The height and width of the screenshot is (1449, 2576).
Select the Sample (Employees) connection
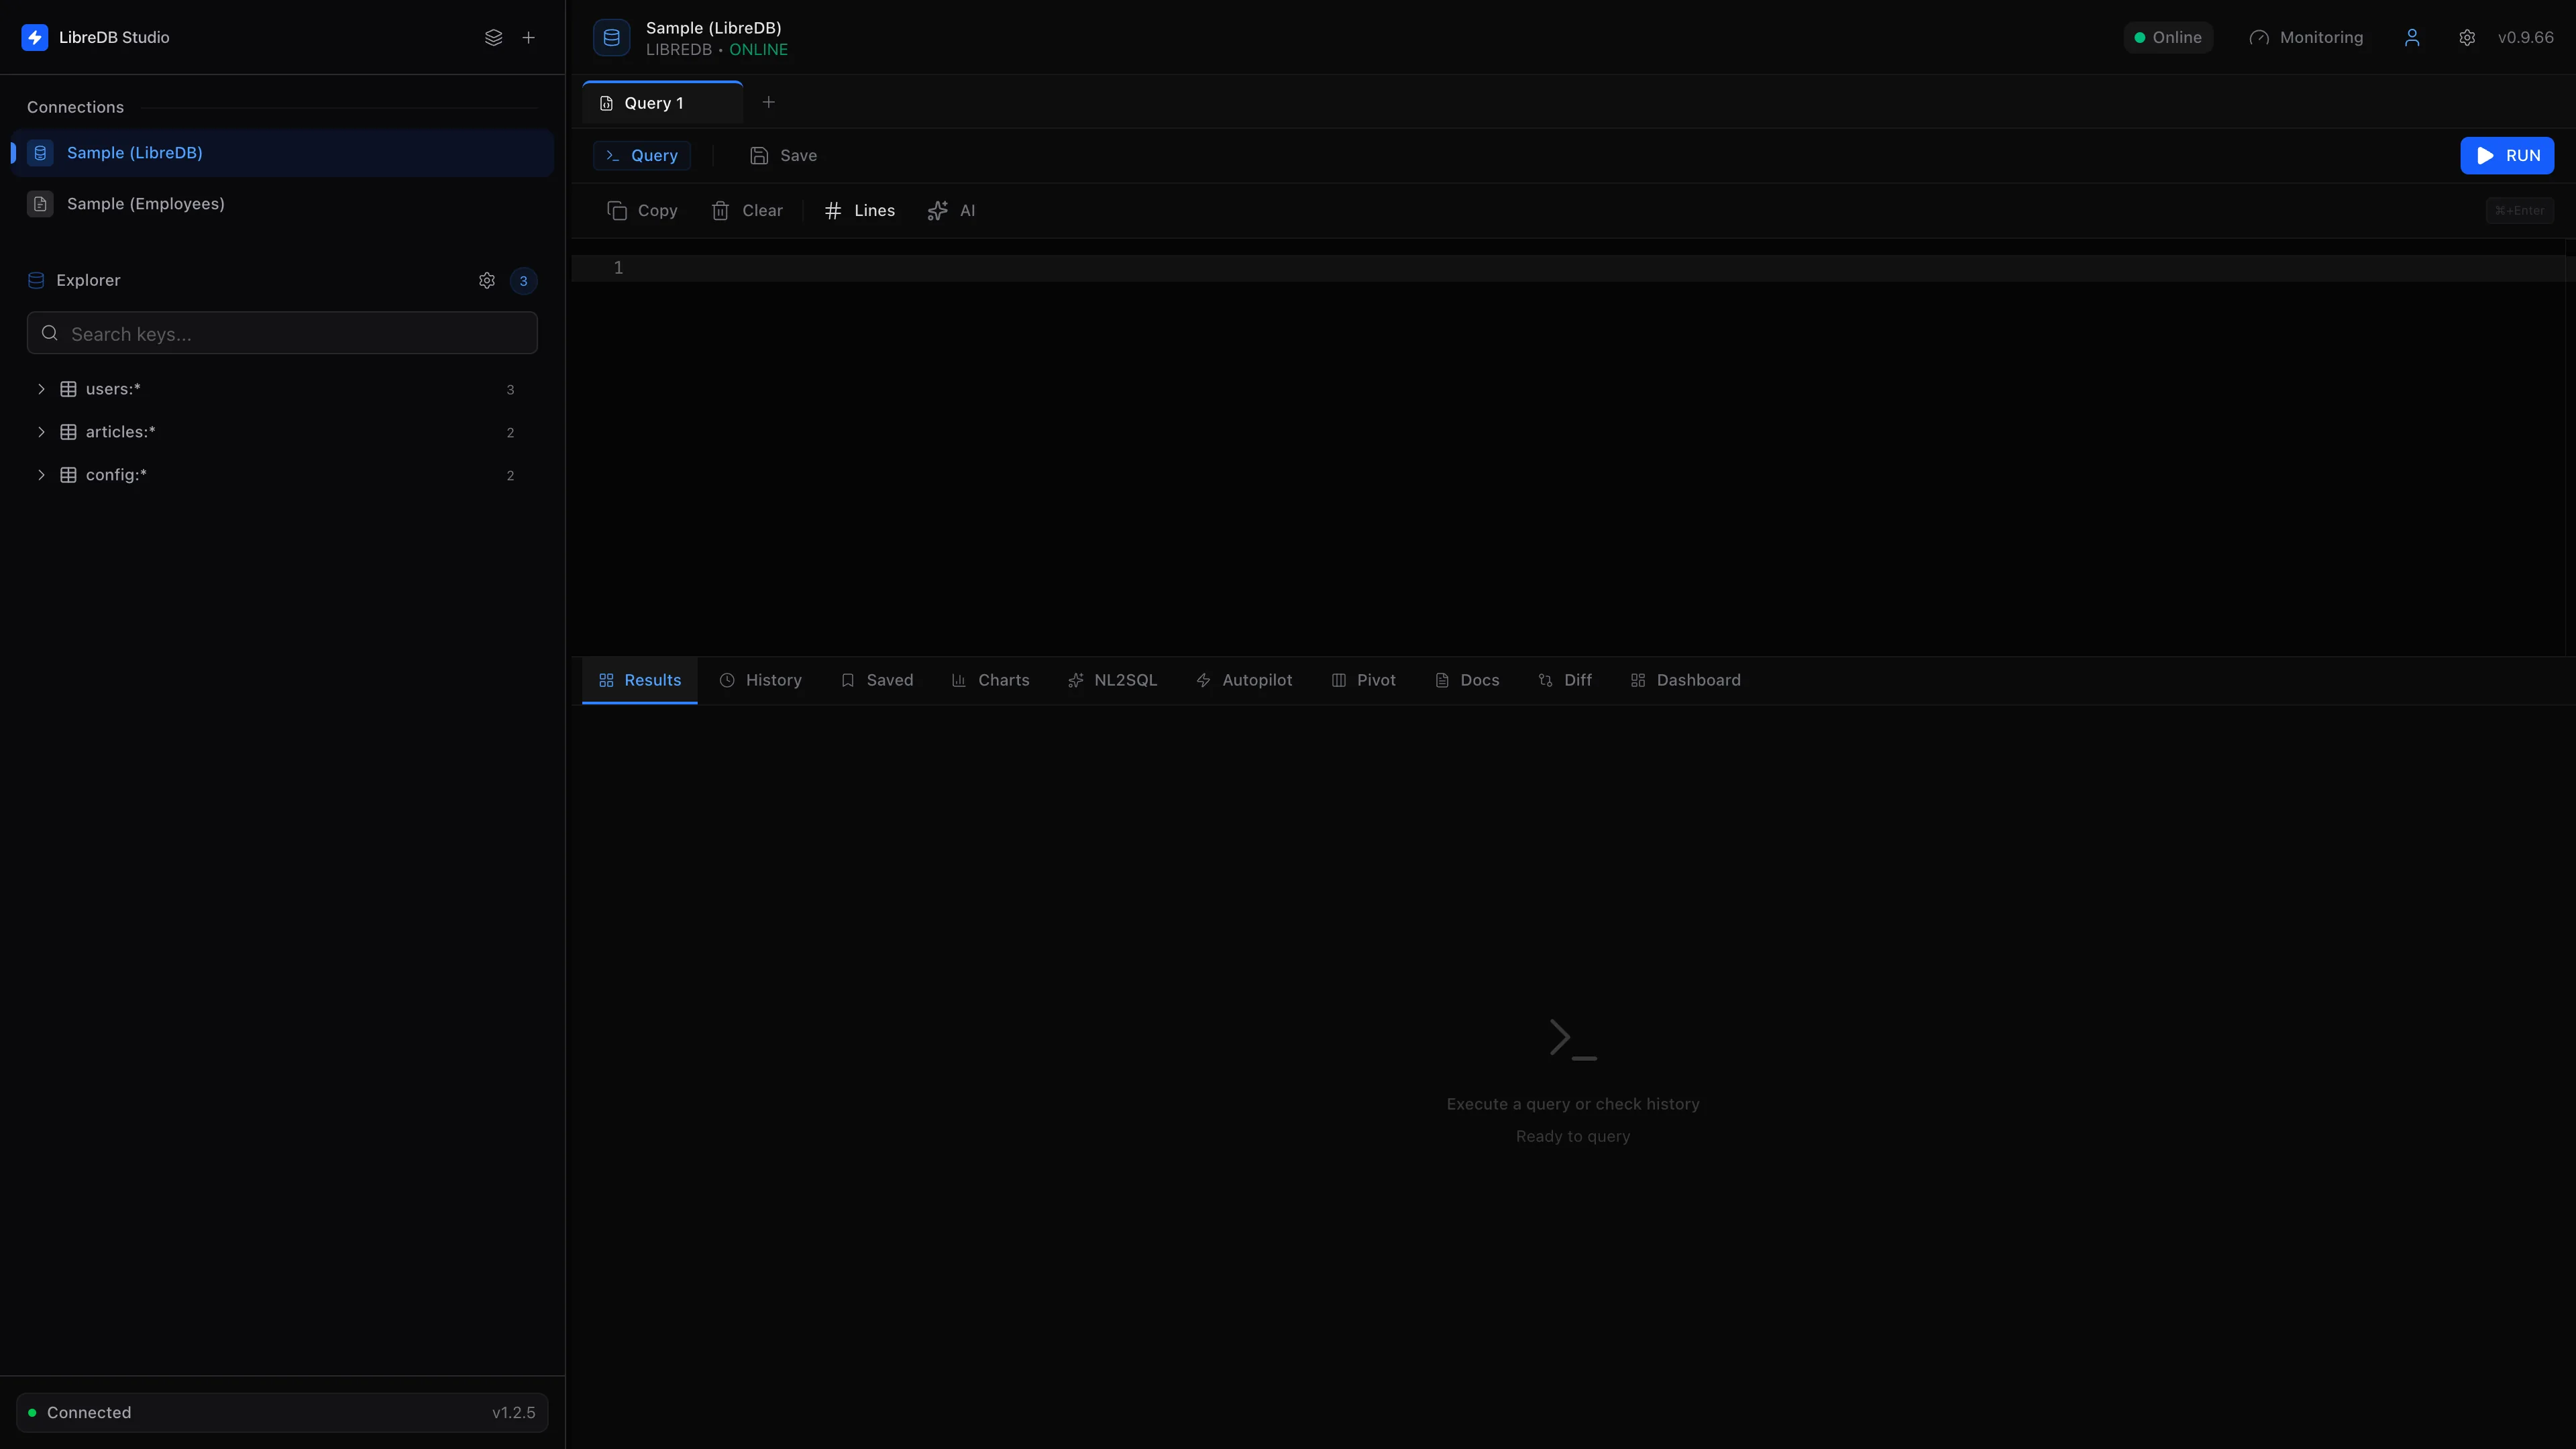pyautogui.click(x=282, y=204)
